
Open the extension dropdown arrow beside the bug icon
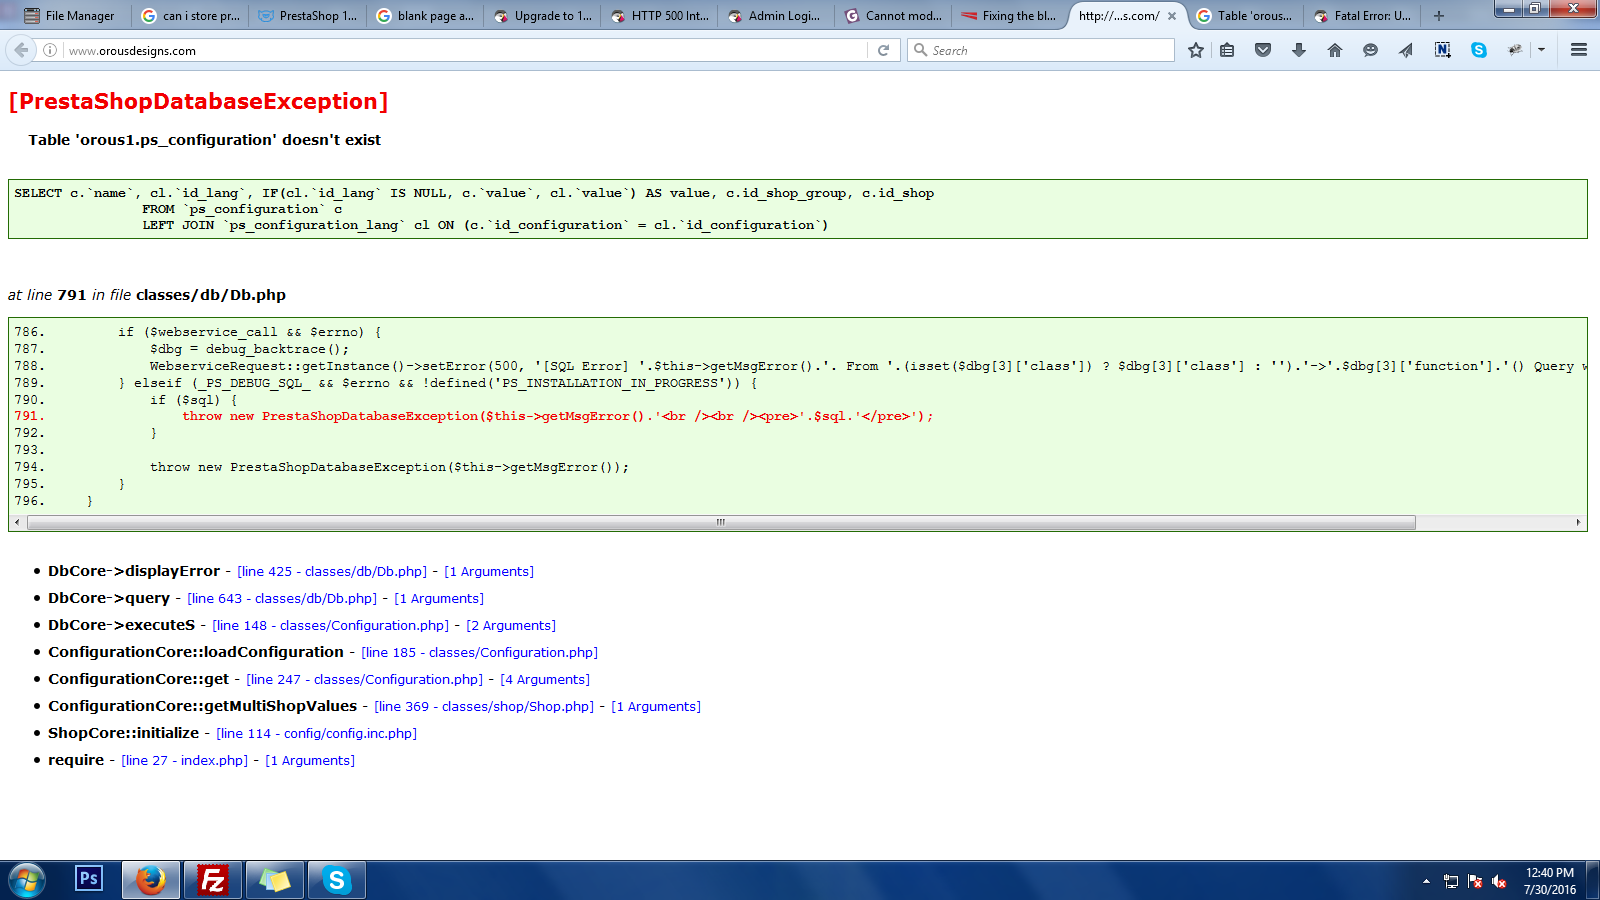(1541, 50)
